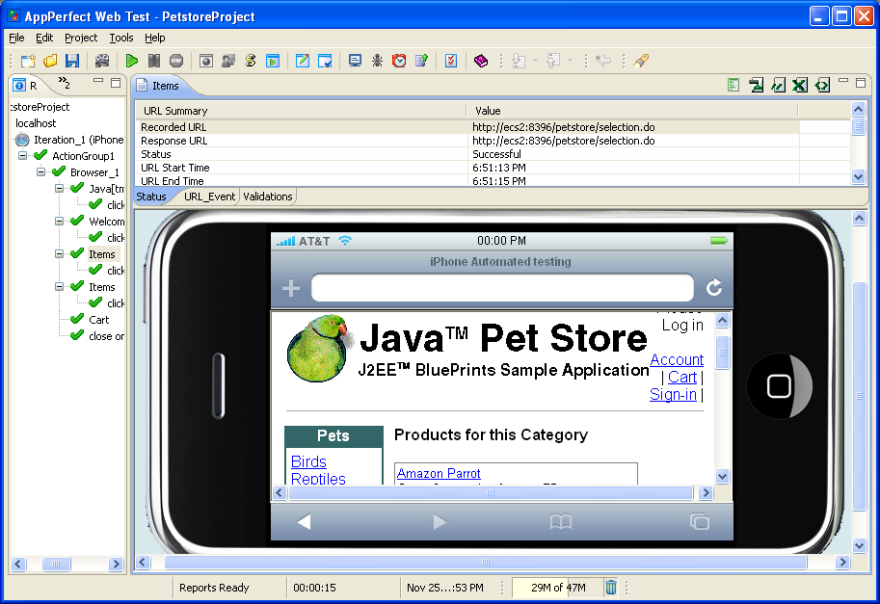Open the Help menu
The image size is (880, 604).
tap(155, 38)
